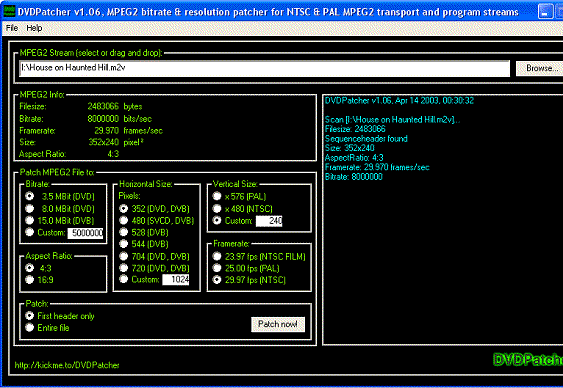Click the Patch now! button
The image size is (563, 388).
point(278,324)
